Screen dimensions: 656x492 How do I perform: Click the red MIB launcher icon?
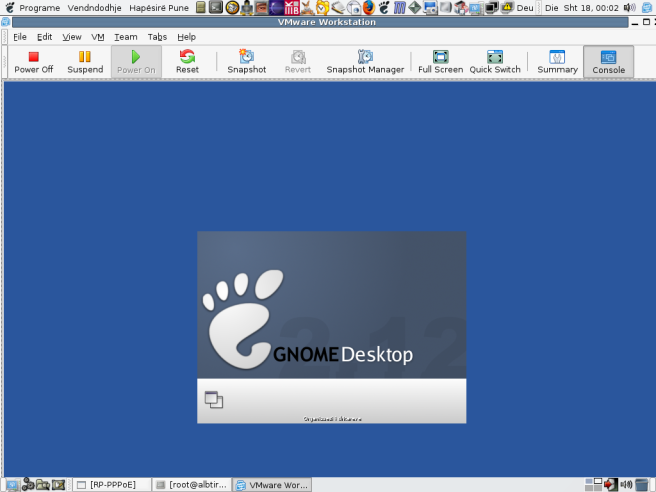[292, 8]
